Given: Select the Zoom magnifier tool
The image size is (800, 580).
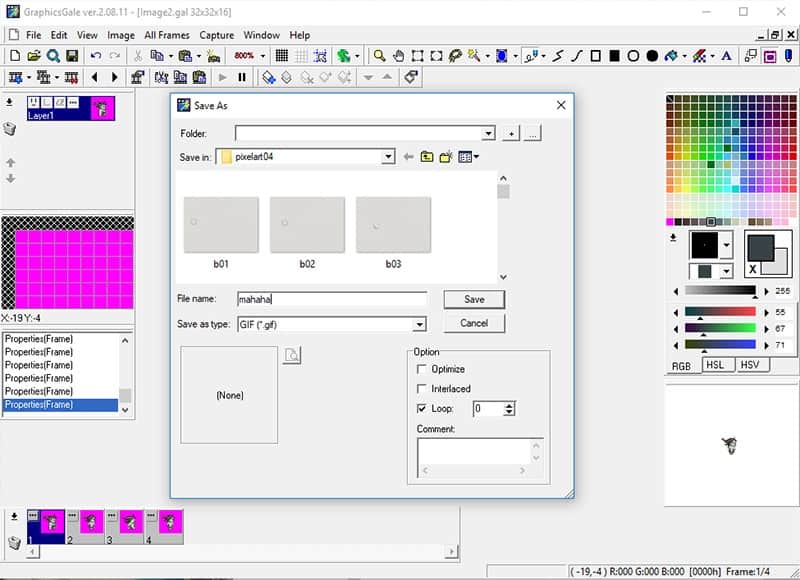Looking at the screenshot, I should 379,56.
